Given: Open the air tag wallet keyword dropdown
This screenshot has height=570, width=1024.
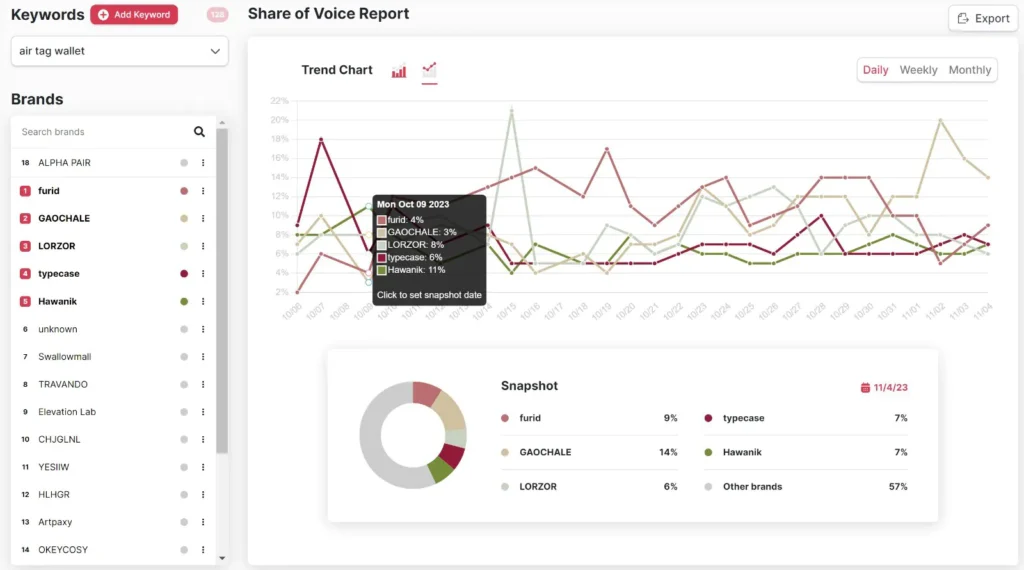Looking at the screenshot, I should [119, 51].
